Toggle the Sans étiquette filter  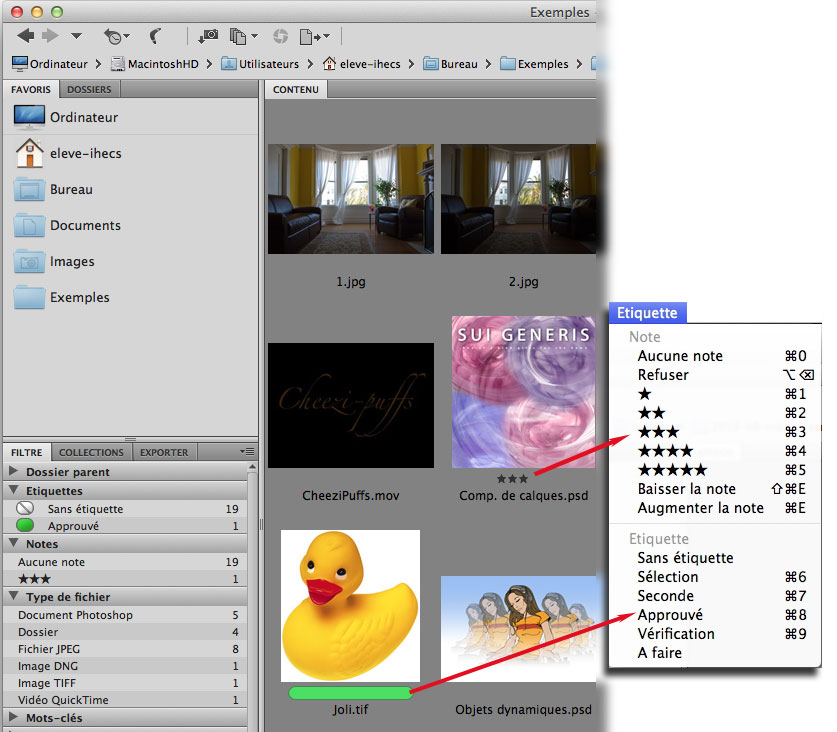[125, 509]
